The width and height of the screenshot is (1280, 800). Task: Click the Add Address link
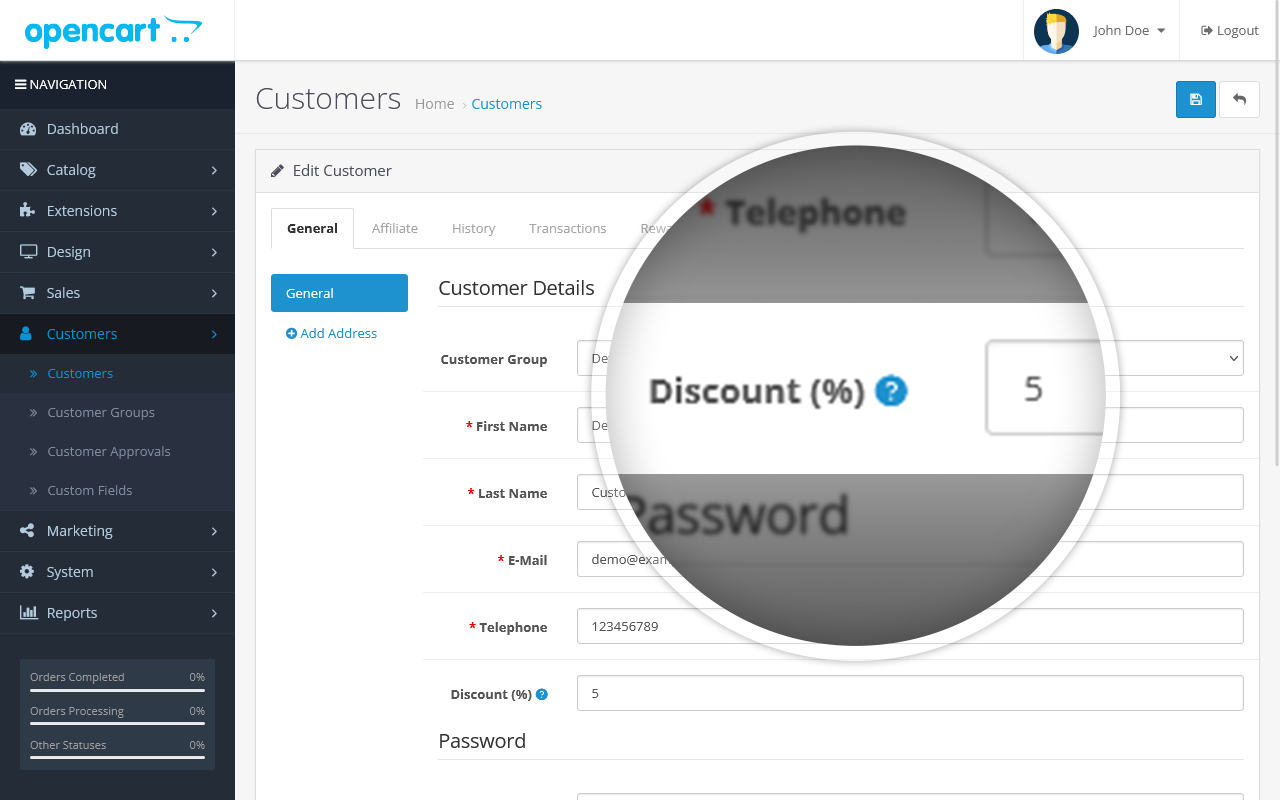[332, 334]
